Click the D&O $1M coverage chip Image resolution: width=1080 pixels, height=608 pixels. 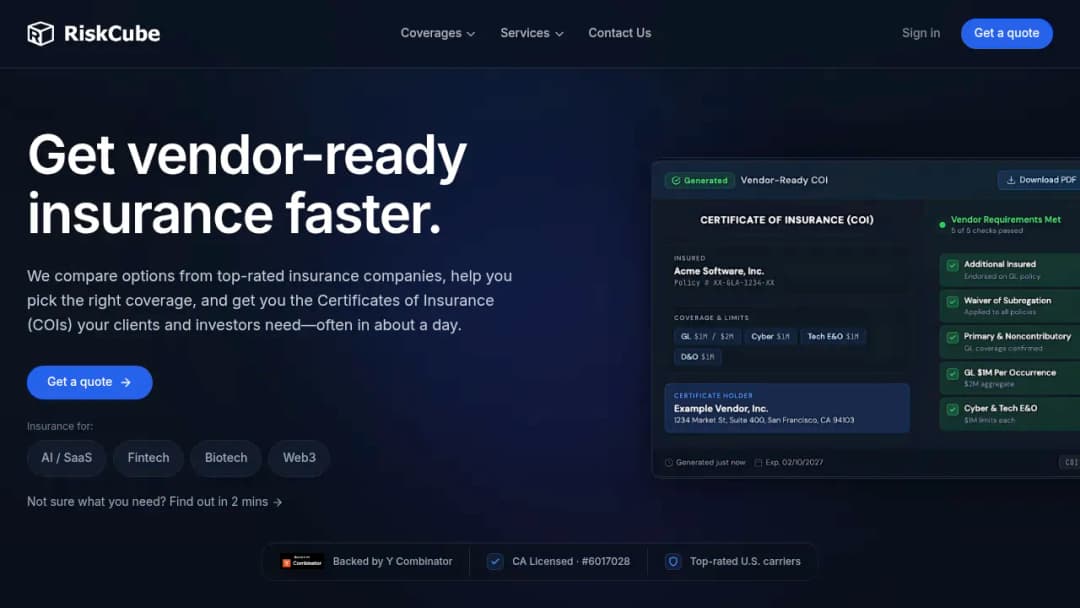coord(698,357)
